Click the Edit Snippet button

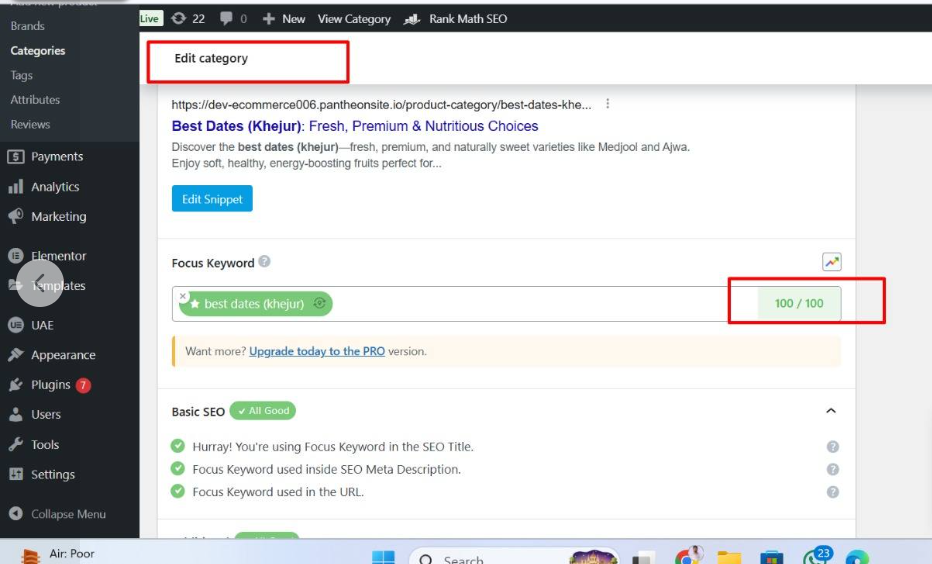(212, 199)
